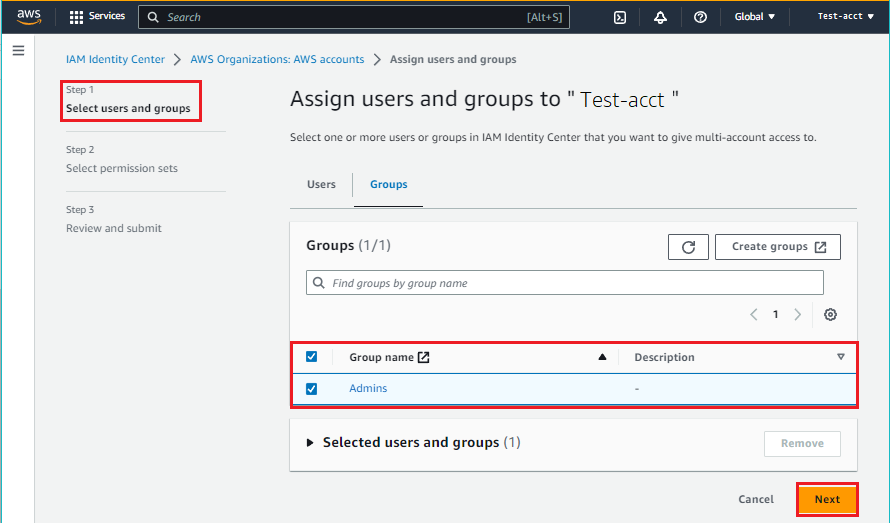Go to the next groups page
890x523 pixels.
point(797,315)
